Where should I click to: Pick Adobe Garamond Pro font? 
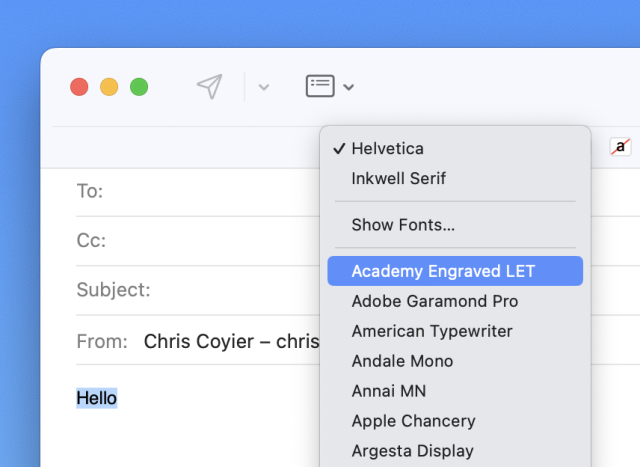(x=435, y=301)
